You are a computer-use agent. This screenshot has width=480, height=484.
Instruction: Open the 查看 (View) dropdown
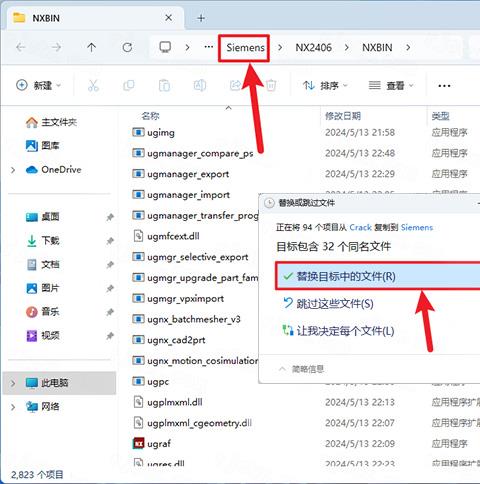click(391, 86)
